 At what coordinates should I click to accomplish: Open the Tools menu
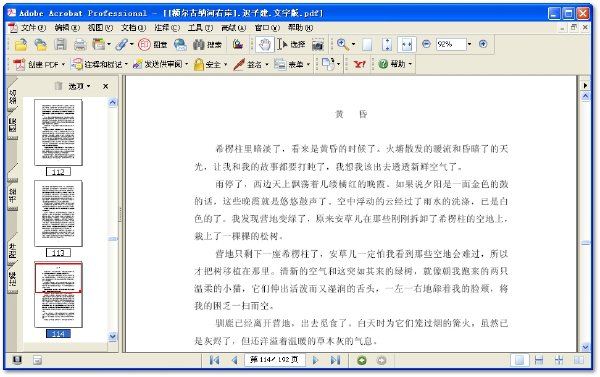(x=200, y=28)
